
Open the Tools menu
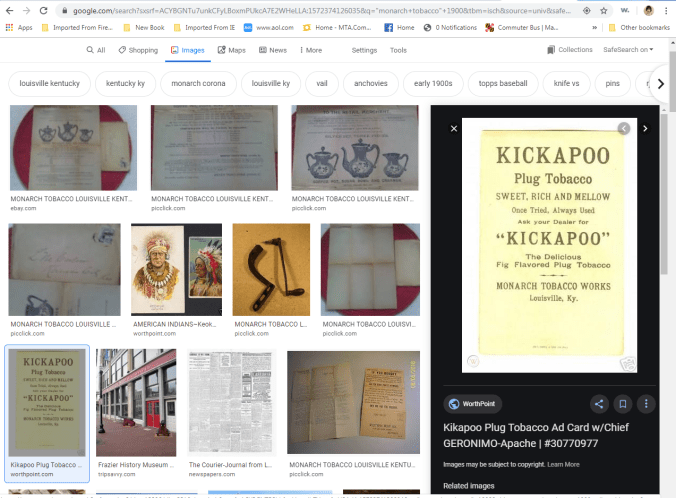click(x=398, y=50)
